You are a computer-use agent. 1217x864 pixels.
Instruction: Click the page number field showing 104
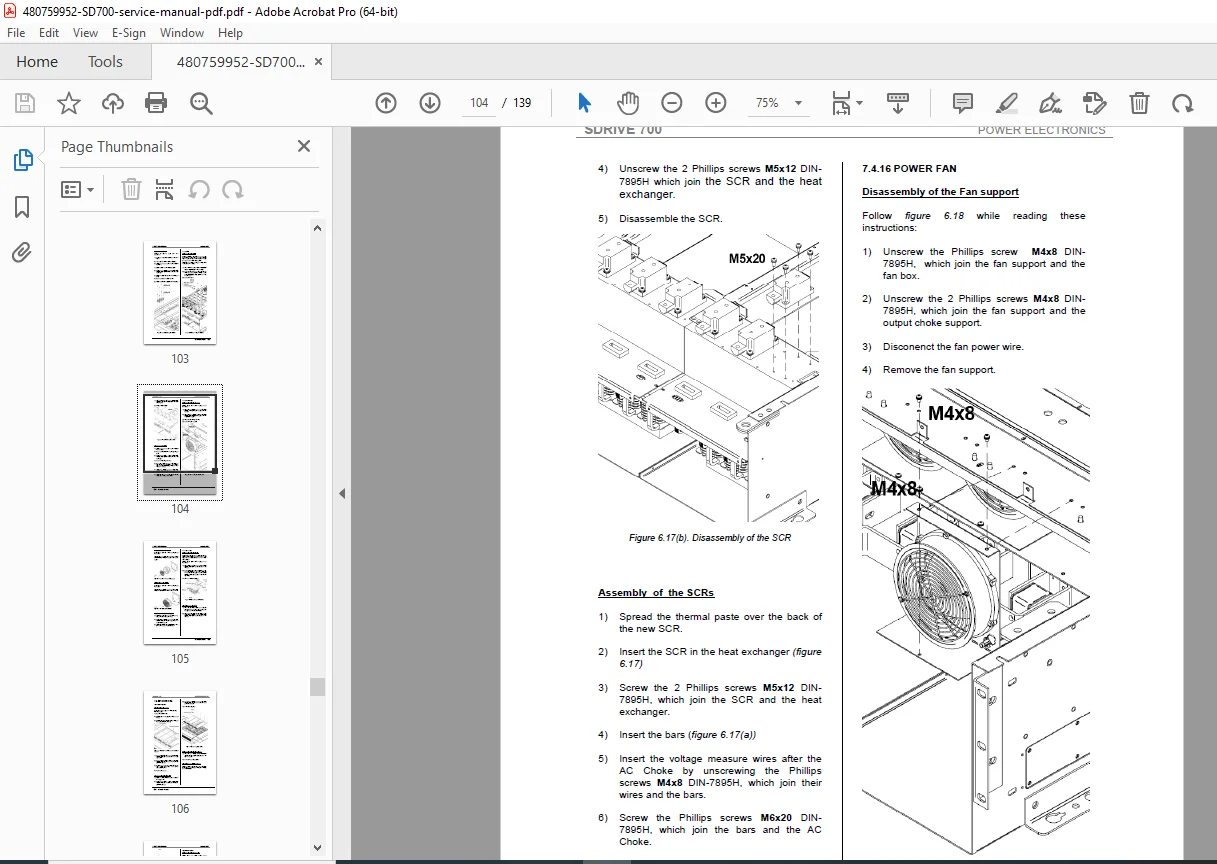479,103
